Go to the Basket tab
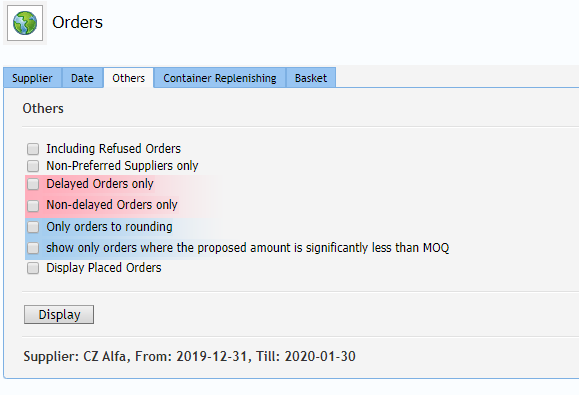579x395 pixels. pos(311,78)
